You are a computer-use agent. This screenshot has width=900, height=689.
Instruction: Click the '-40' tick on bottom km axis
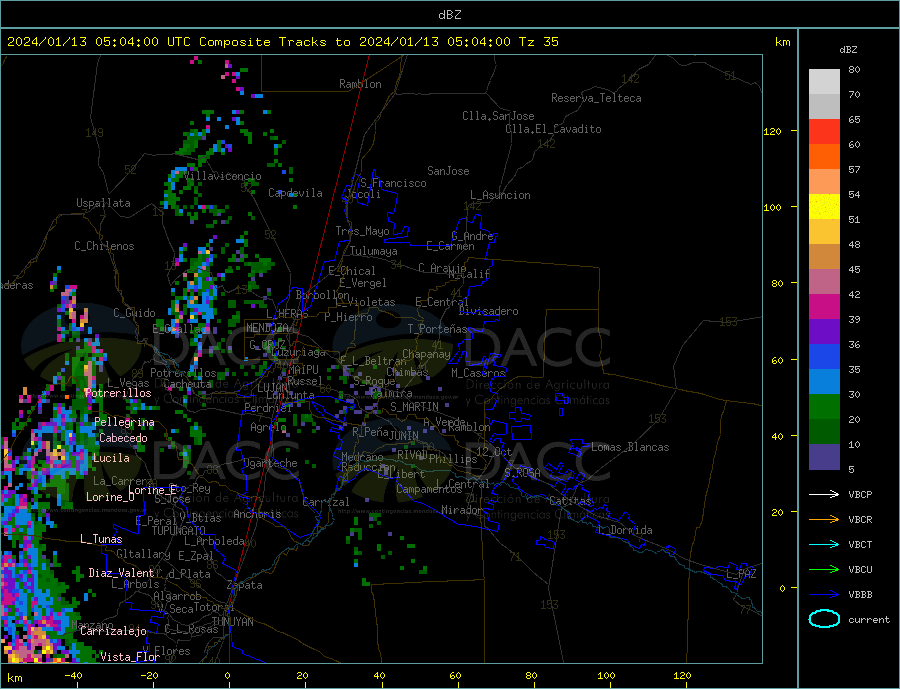[73, 676]
